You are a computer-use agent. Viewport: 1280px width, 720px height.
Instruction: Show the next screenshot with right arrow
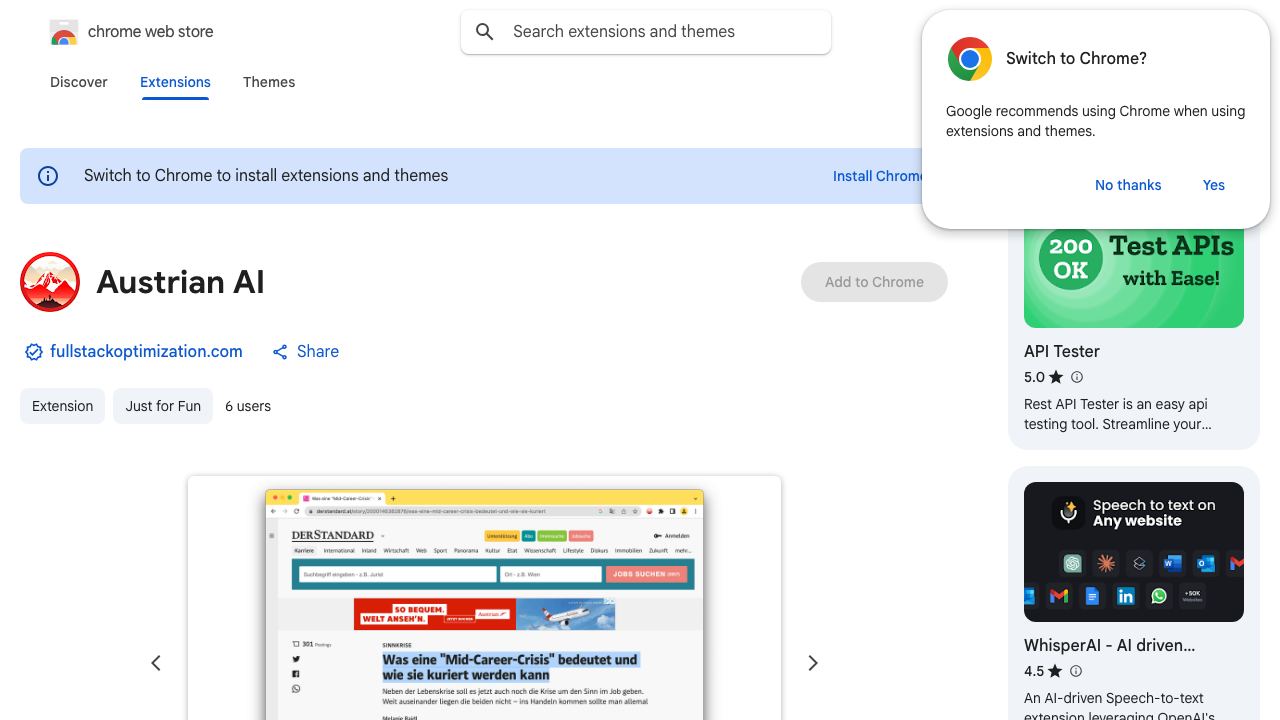point(813,663)
